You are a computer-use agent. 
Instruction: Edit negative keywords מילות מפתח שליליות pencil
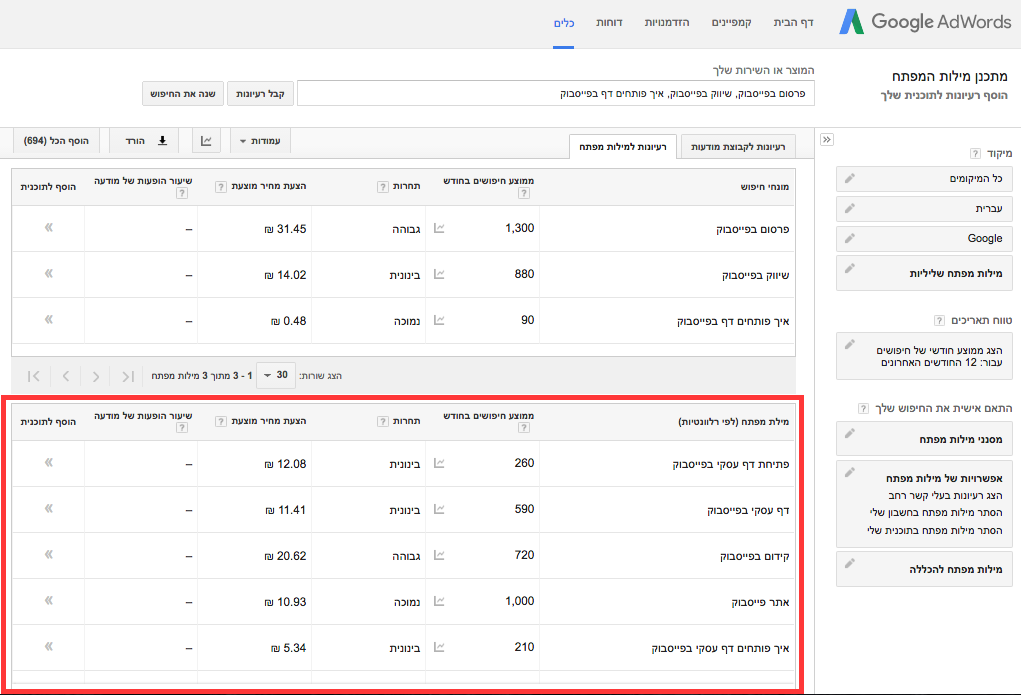click(850, 268)
